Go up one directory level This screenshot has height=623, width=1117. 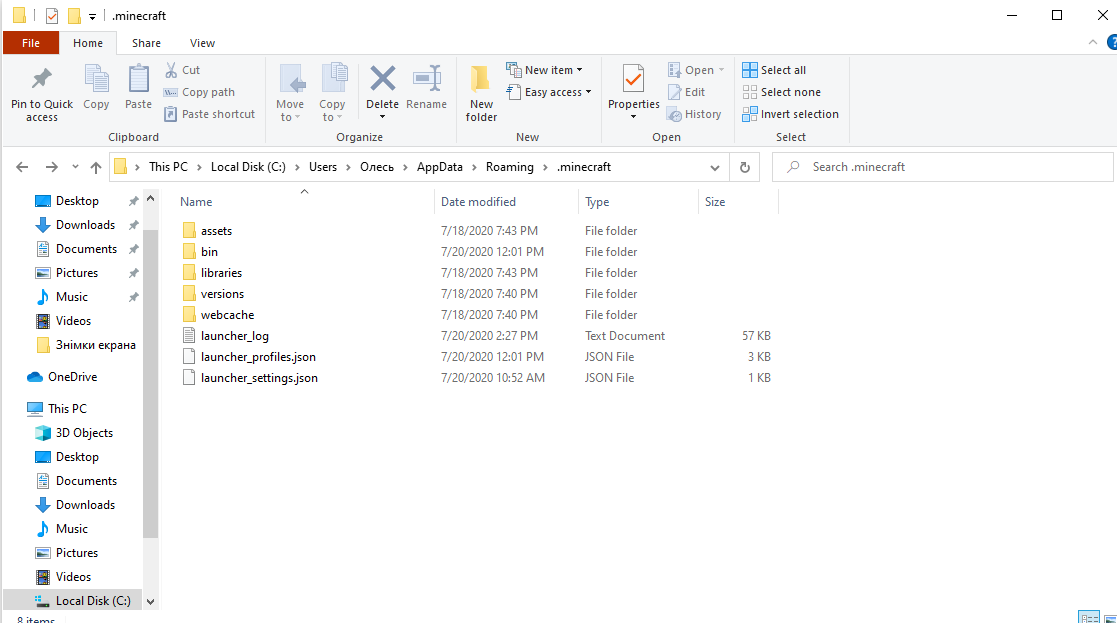click(x=96, y=167)
